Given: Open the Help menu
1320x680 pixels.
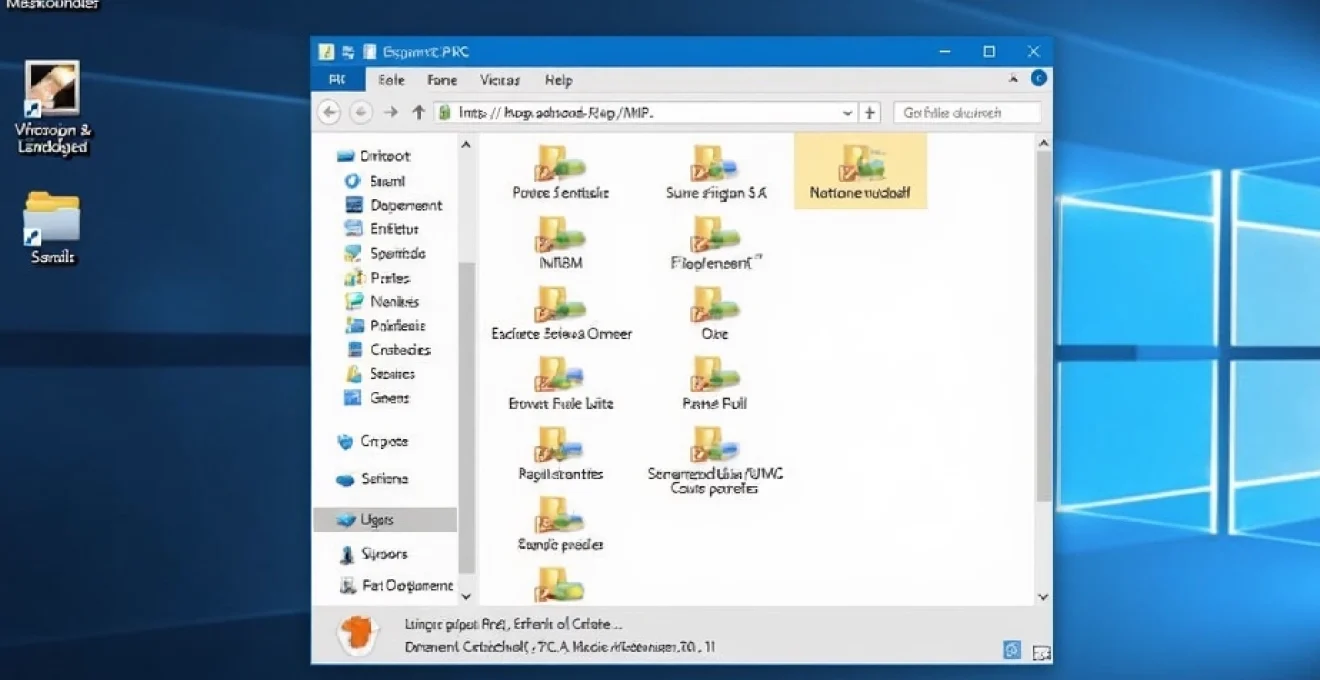Looking at the screenshot, I should (560, 80).
